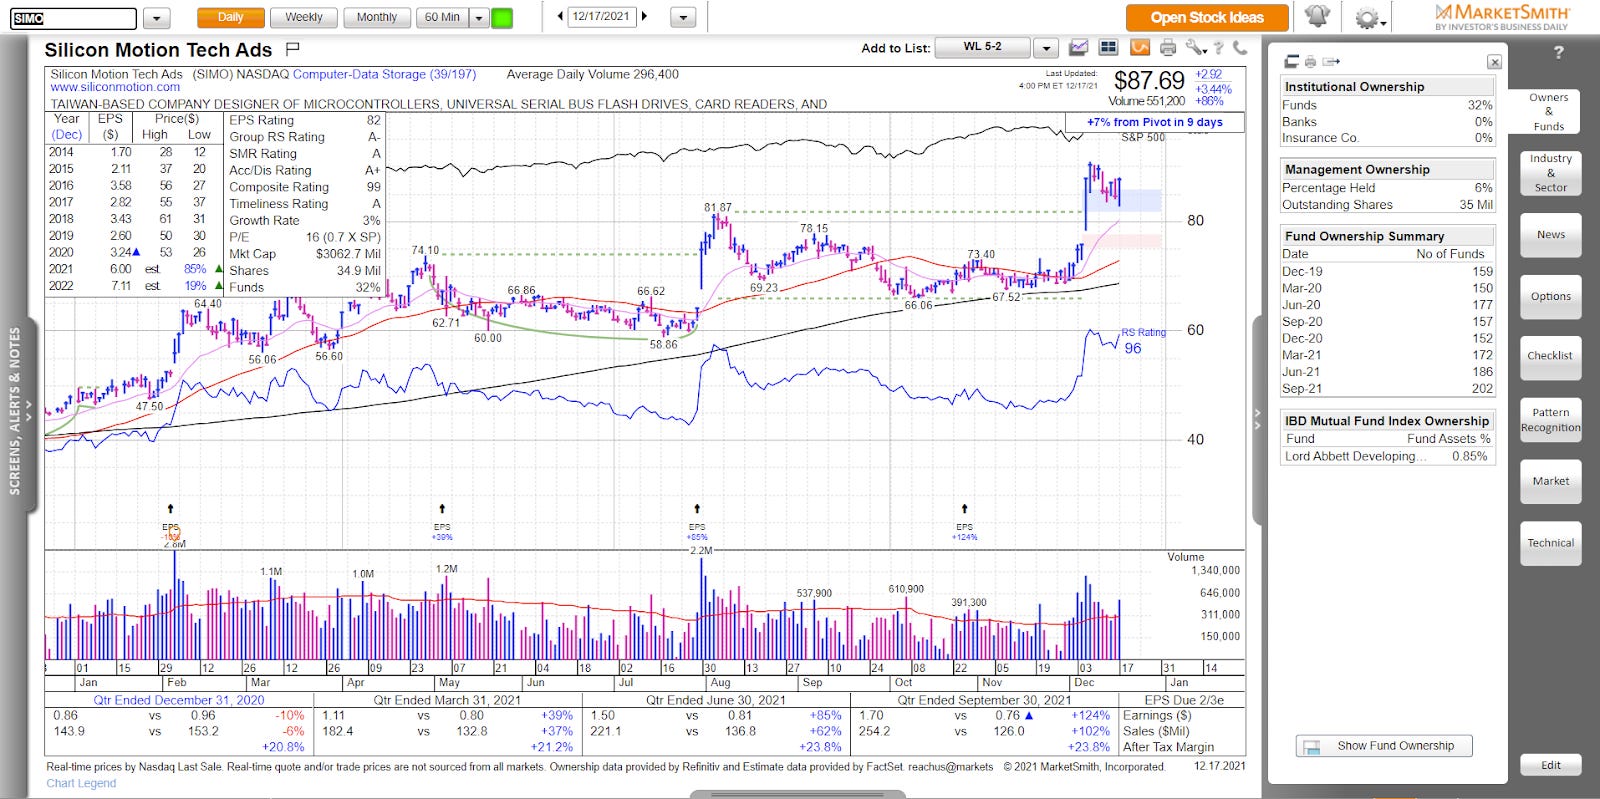Open help with the white question mark

click(1558, 52)
